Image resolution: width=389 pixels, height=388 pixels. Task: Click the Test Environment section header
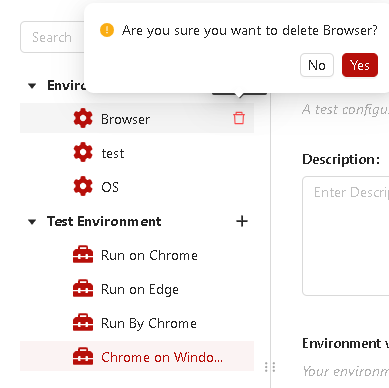[104, 221]
